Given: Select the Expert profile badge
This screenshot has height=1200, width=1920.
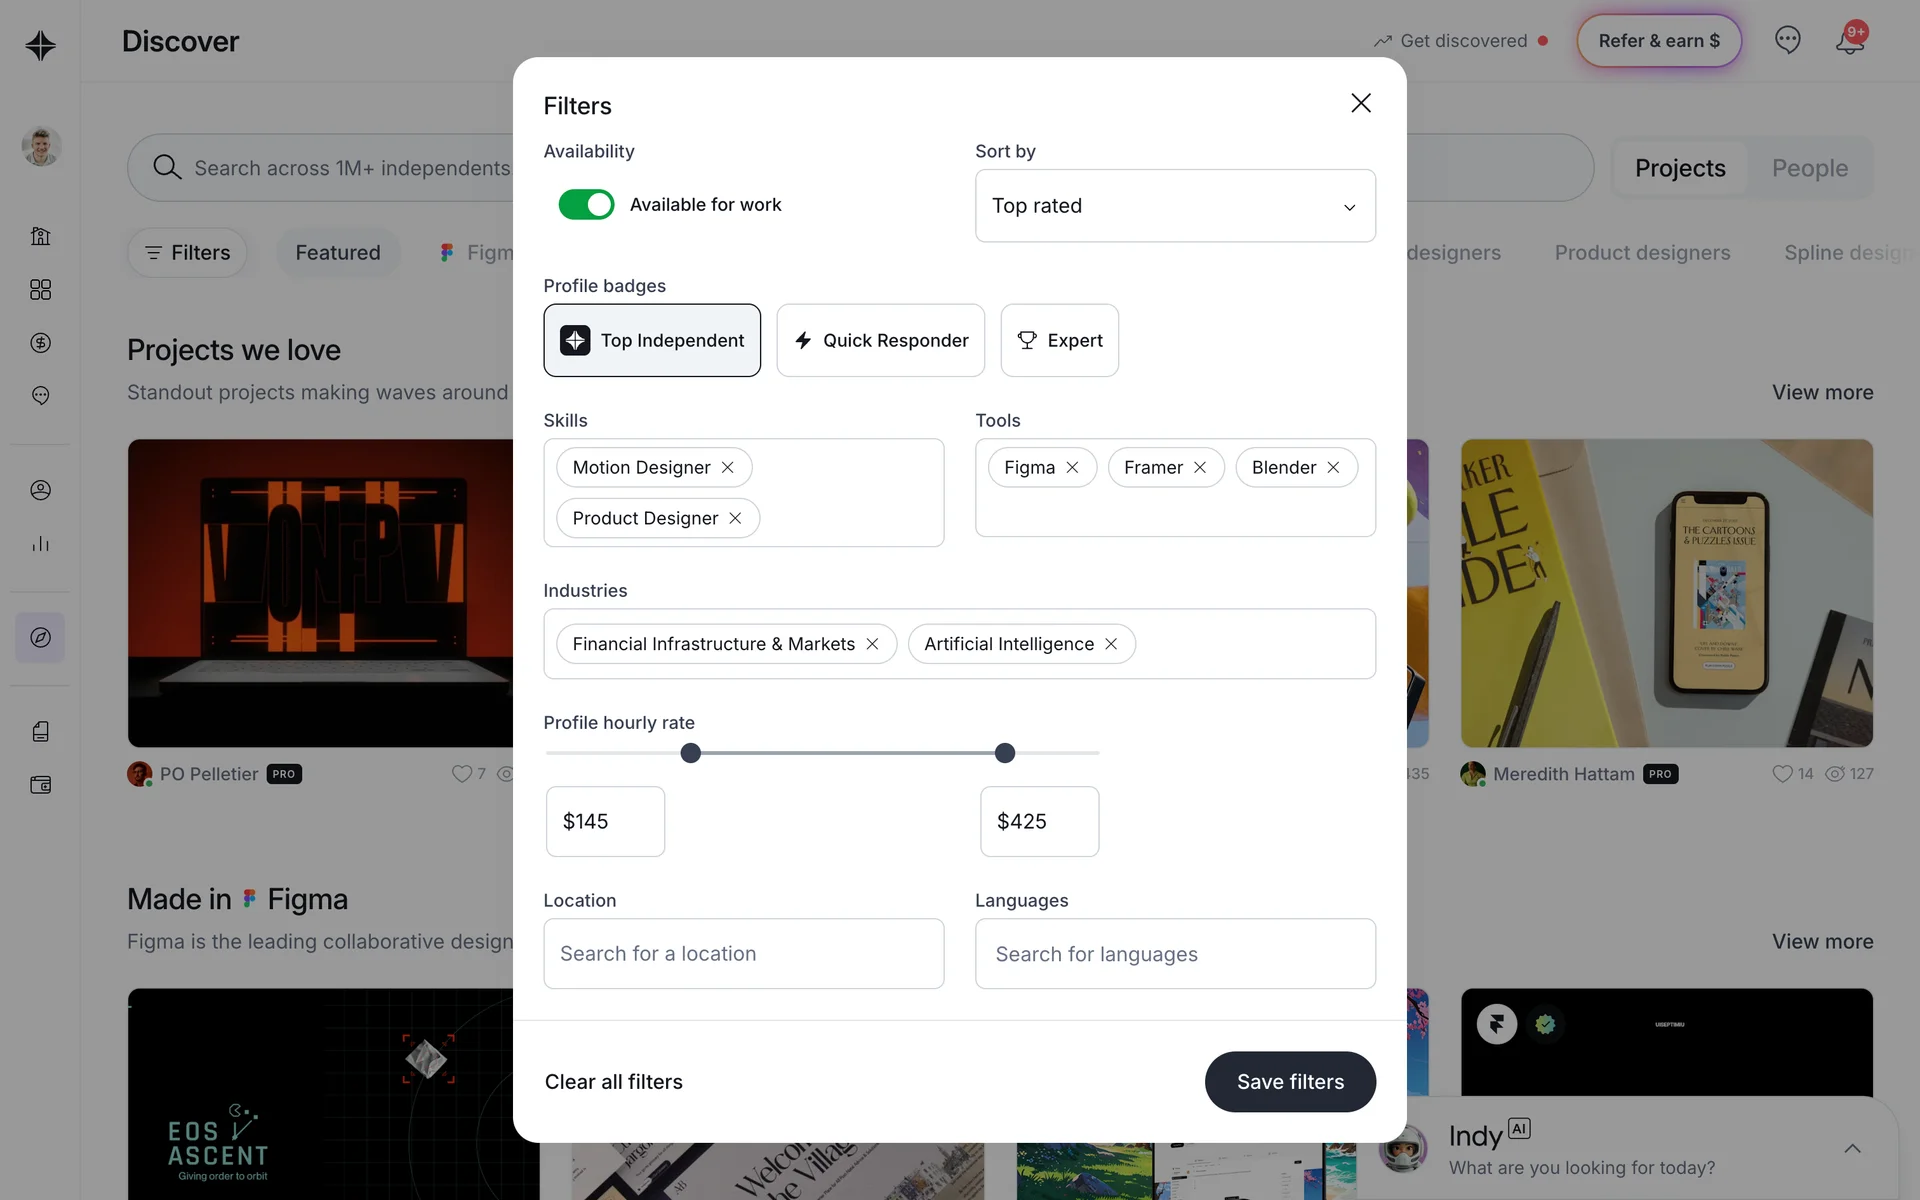Looking at the screenshot, I should click(x=1059, y=341).
